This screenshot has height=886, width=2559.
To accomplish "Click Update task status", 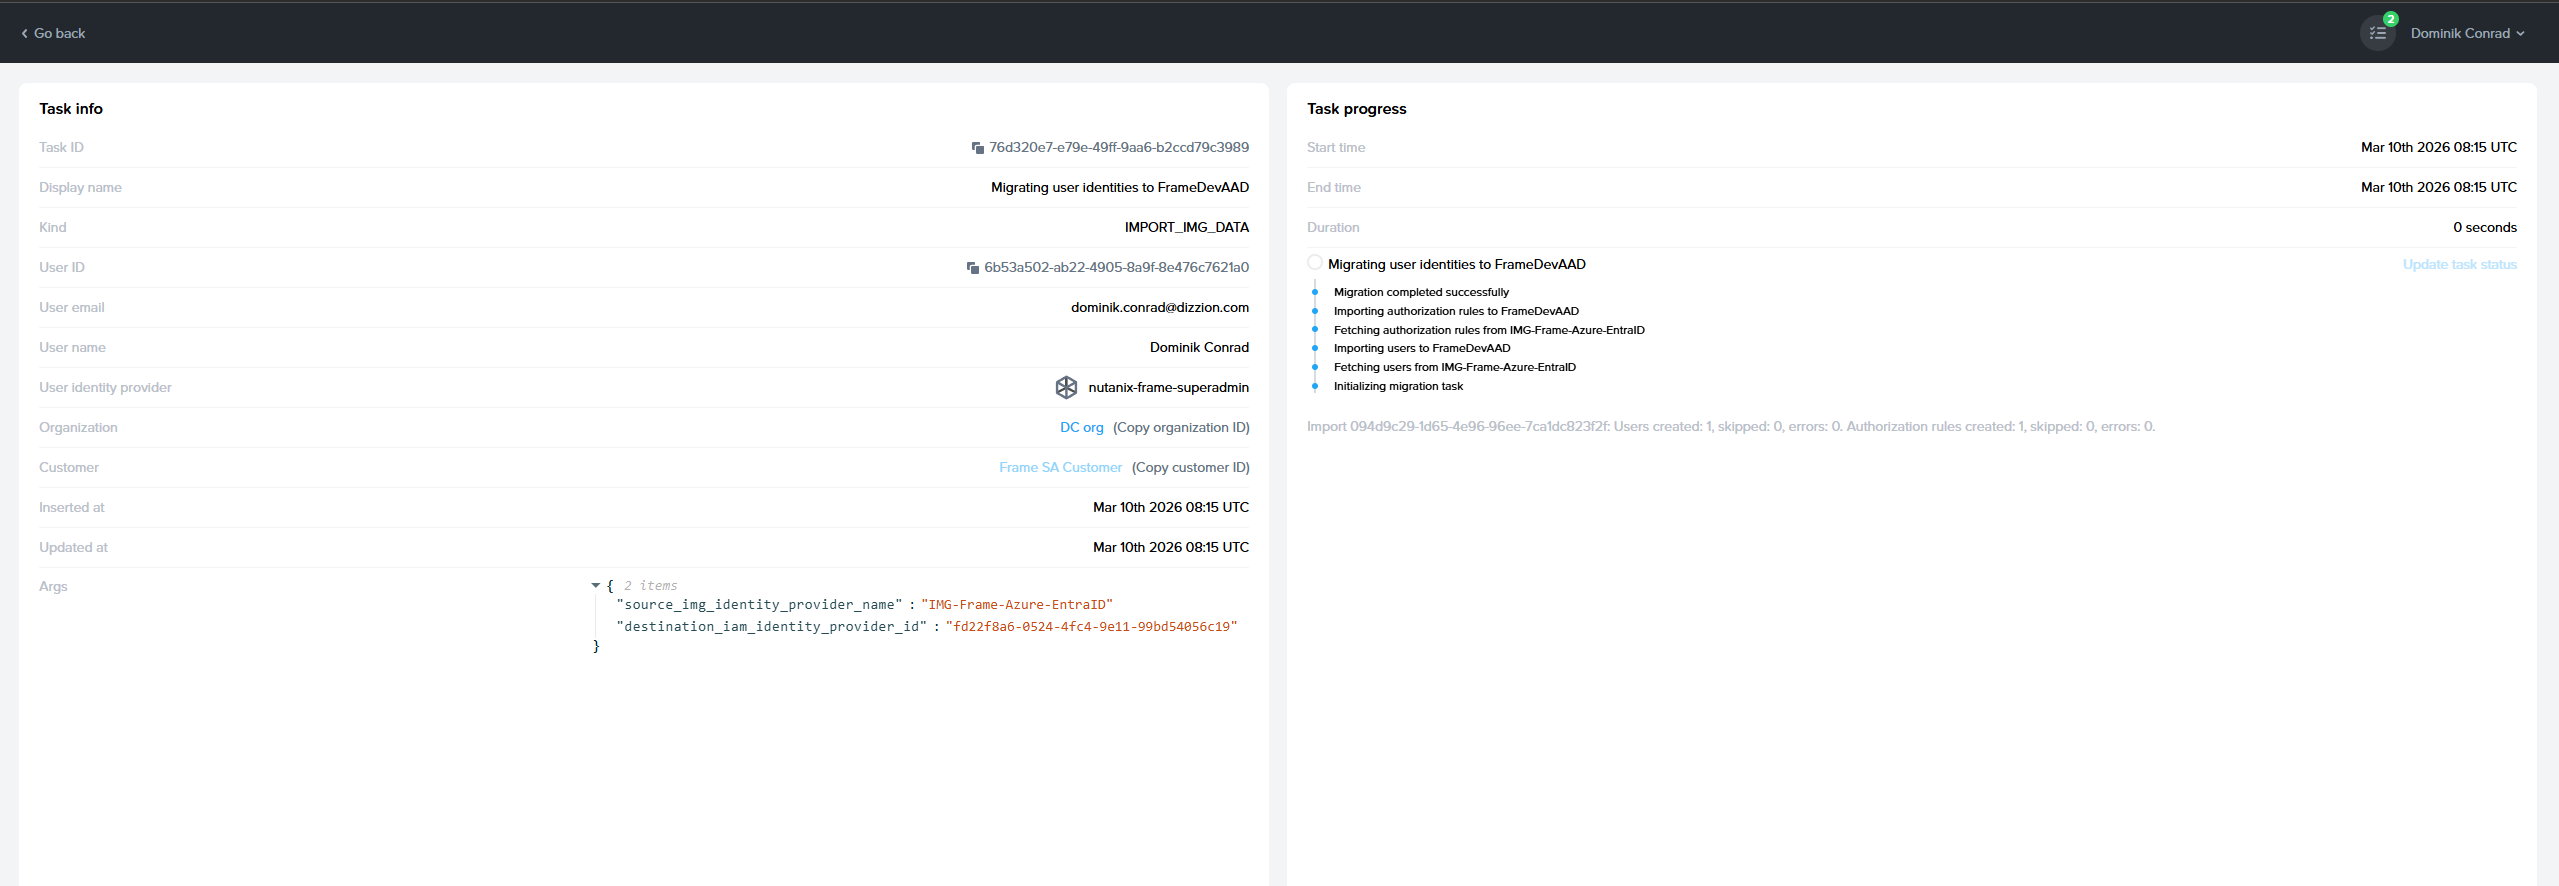I will [2459, 265].
